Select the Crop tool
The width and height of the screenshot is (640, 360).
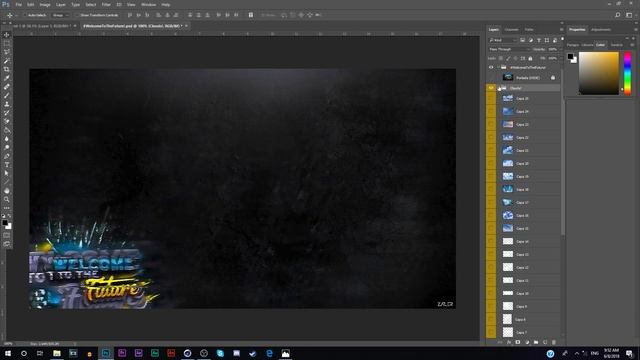pyautogui.click(x=7, y=69)
